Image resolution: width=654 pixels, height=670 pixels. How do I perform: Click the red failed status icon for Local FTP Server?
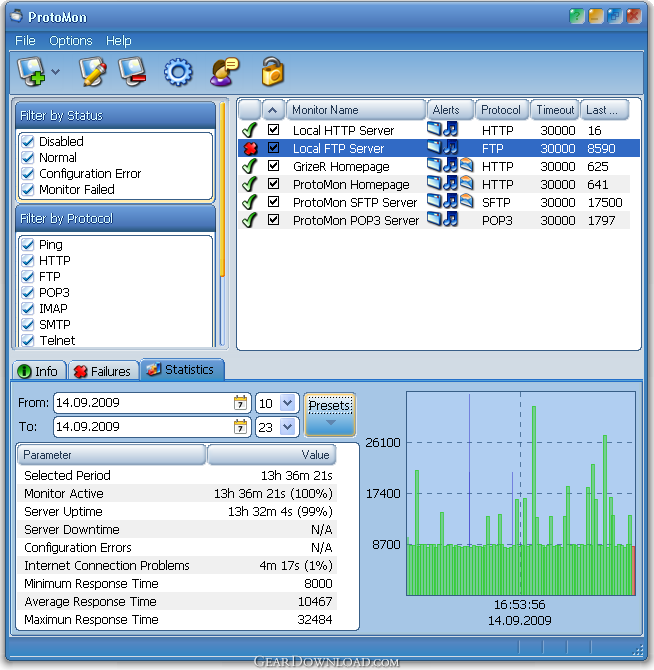(x=249, y=148)
